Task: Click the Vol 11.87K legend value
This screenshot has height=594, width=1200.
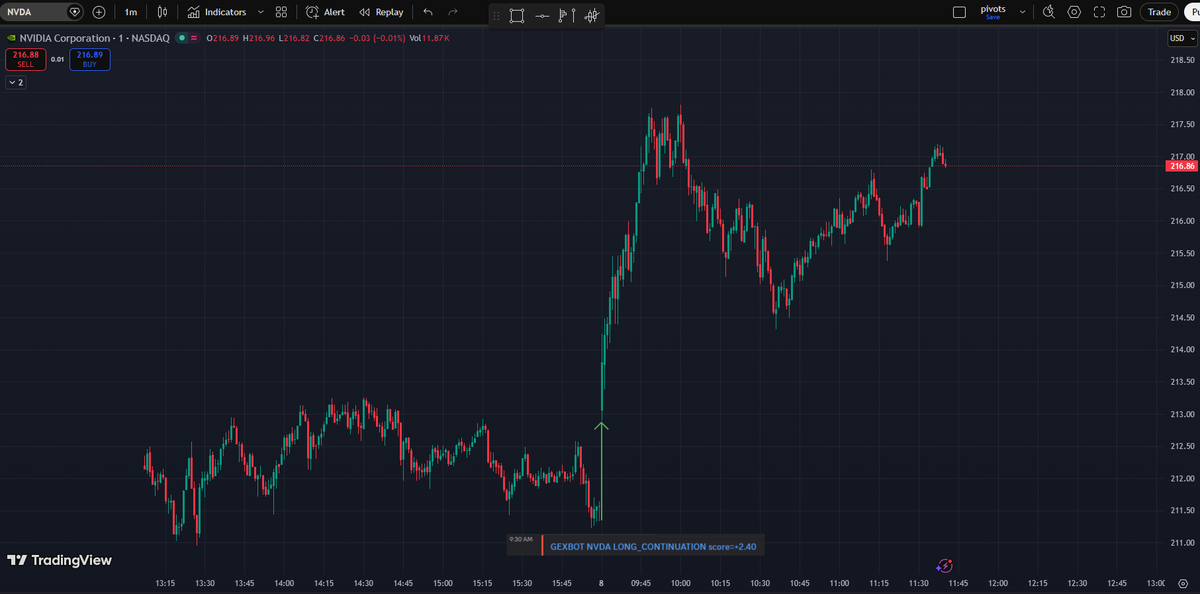Action: pos(428,38)
